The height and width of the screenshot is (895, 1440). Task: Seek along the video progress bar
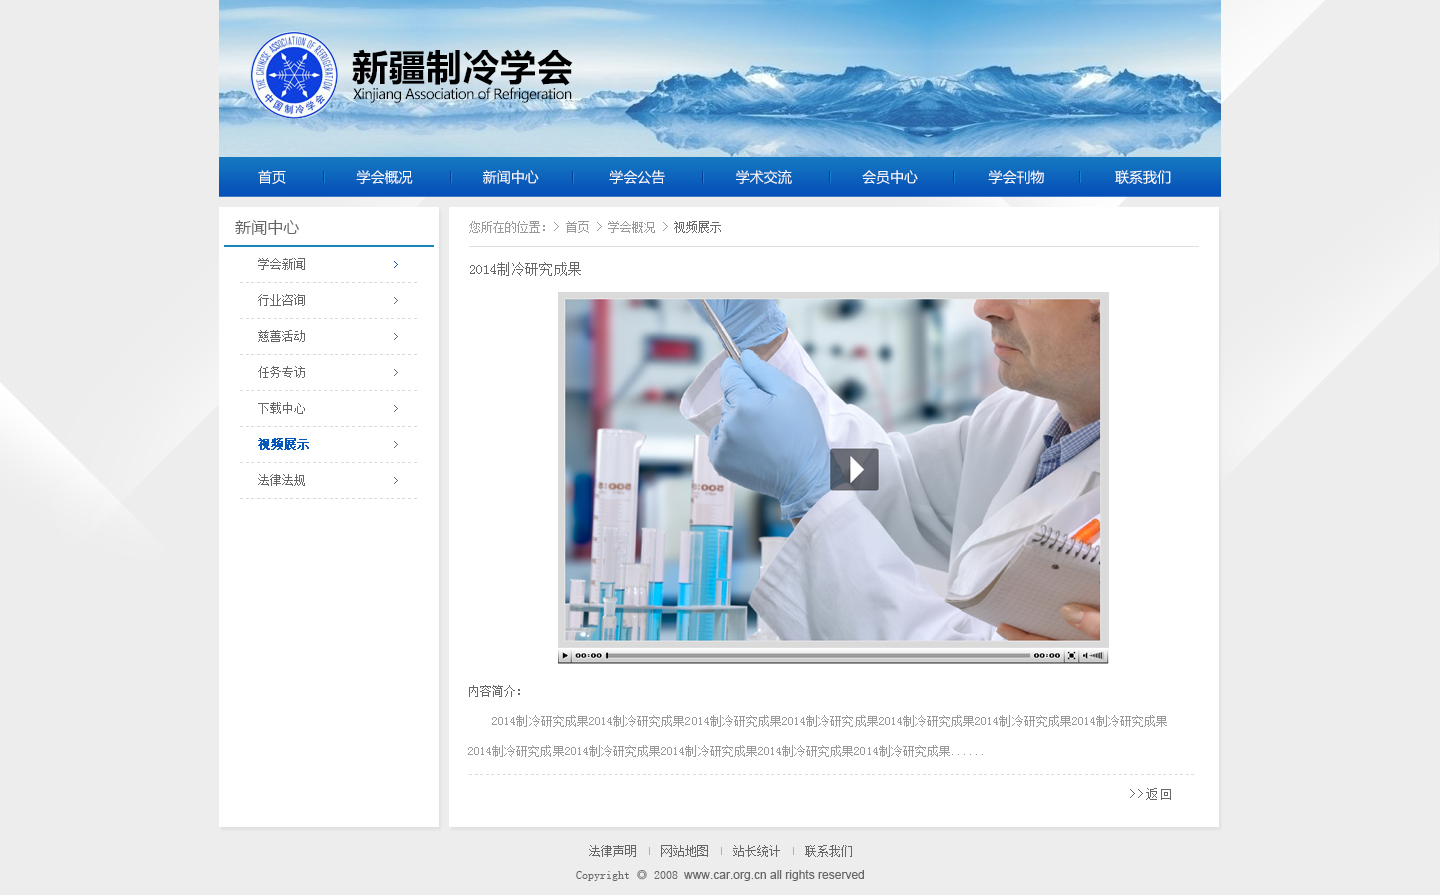tap(818, 656)
